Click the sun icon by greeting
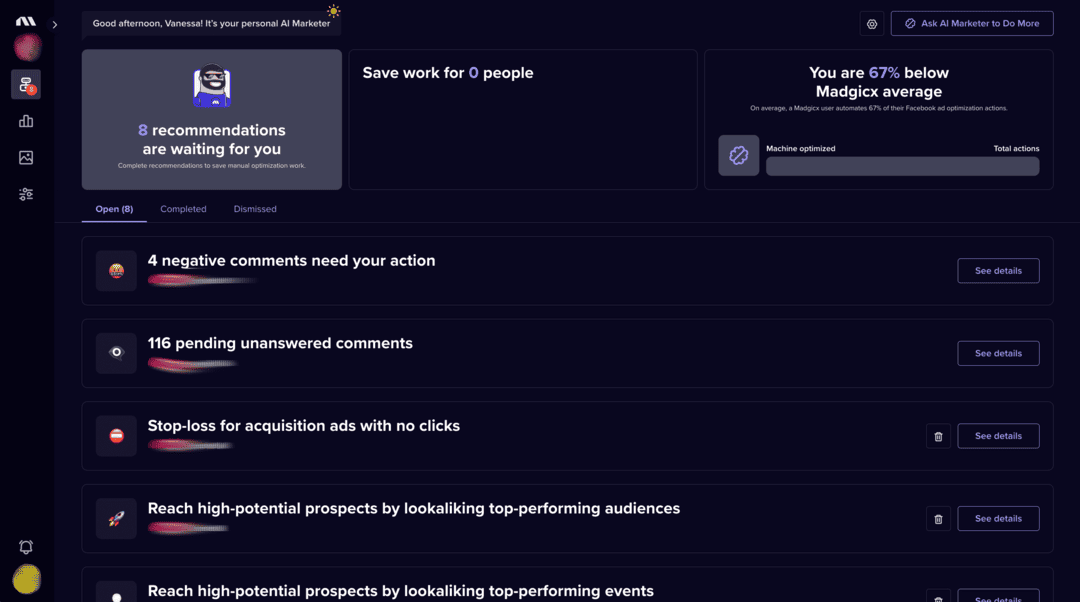The width and height of the screenshot is (1080, 602). point(333,11)
